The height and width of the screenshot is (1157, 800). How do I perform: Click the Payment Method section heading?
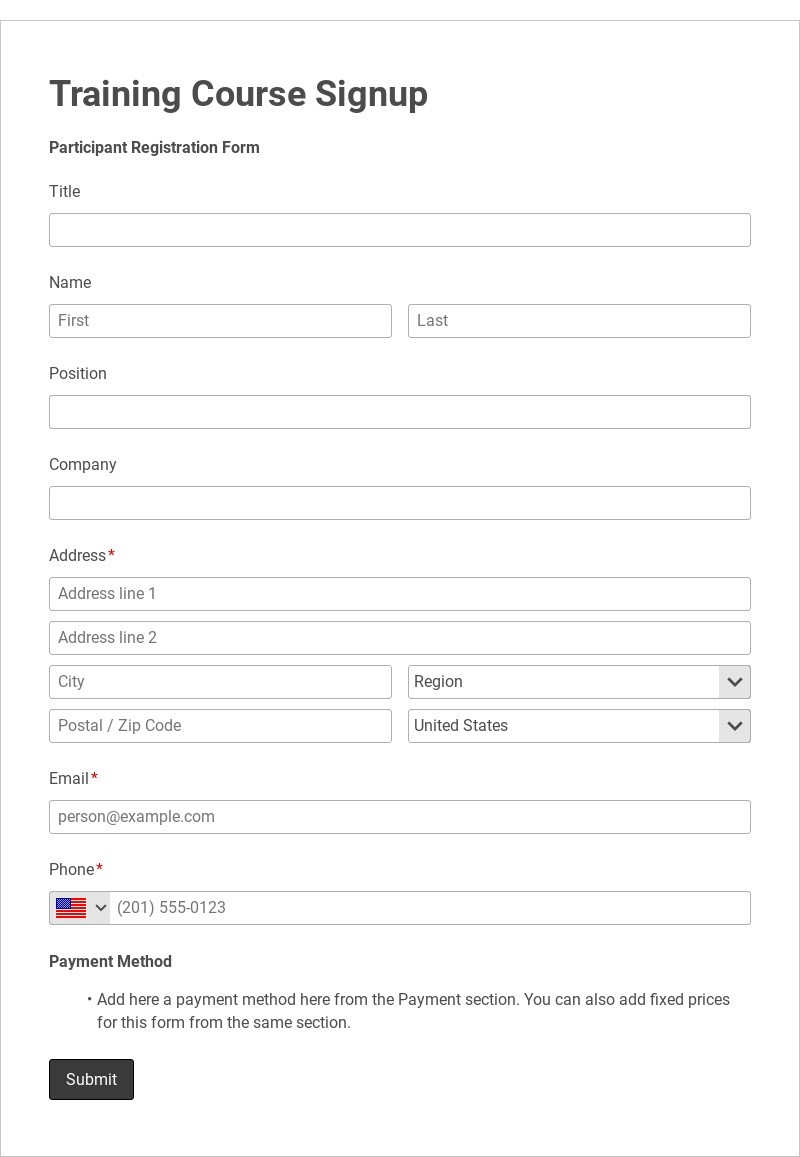(x=110, y=961)
